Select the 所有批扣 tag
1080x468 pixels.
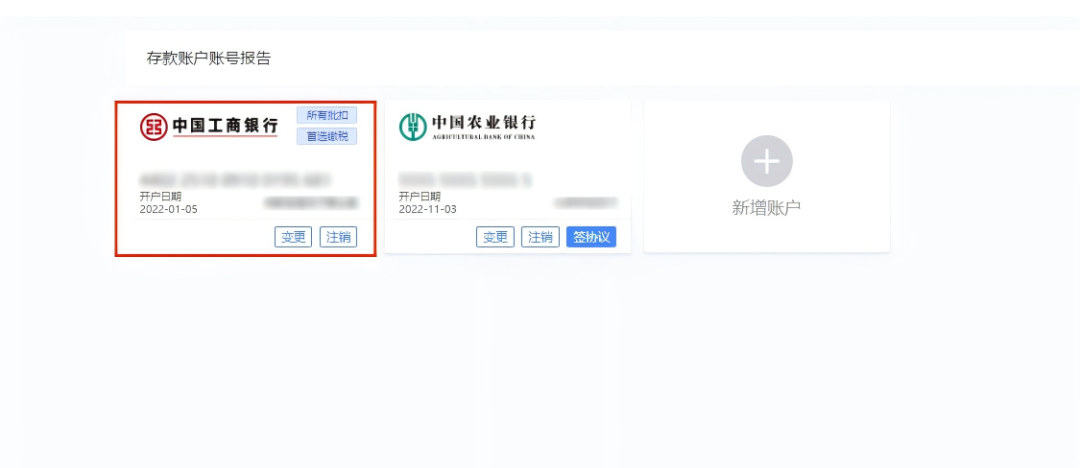point(327,115)
